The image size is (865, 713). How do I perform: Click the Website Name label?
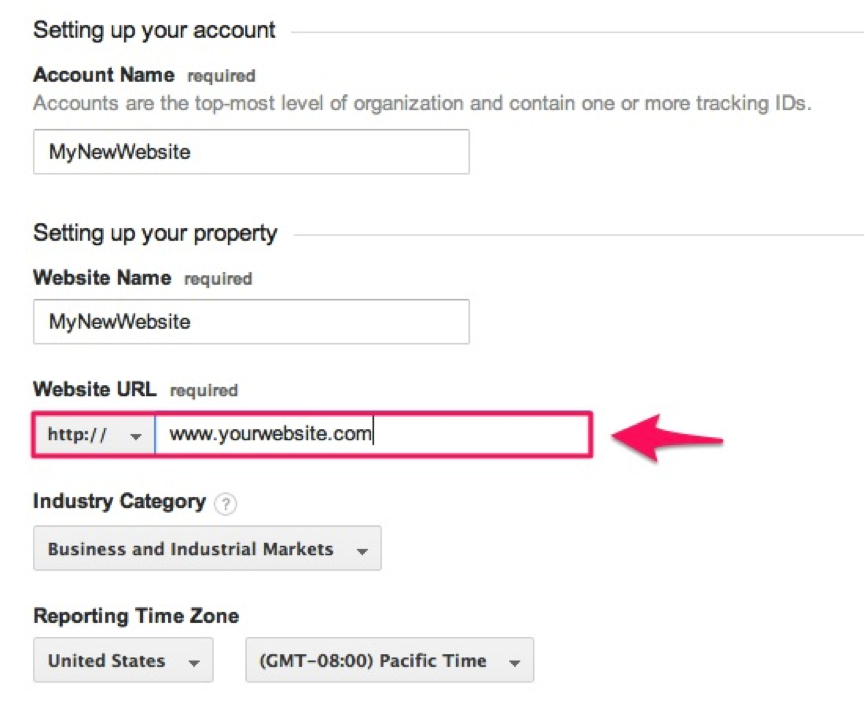click(x=102, y=278)
